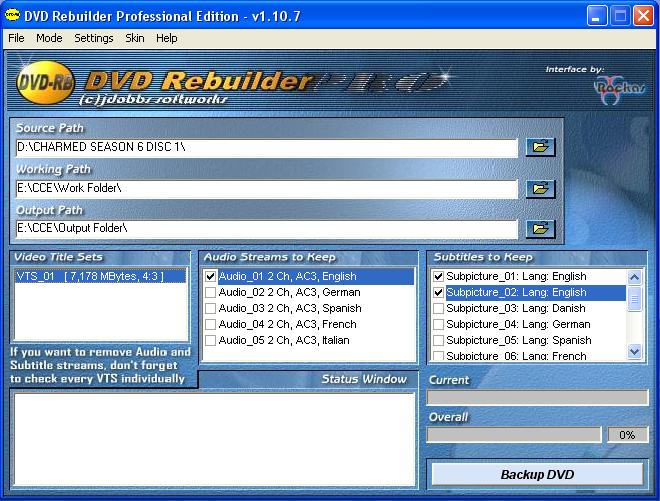This screenshot has height=501, width=660.
Task: Check Subpicture_04 German subtitle
Action: tap(438, 325)
